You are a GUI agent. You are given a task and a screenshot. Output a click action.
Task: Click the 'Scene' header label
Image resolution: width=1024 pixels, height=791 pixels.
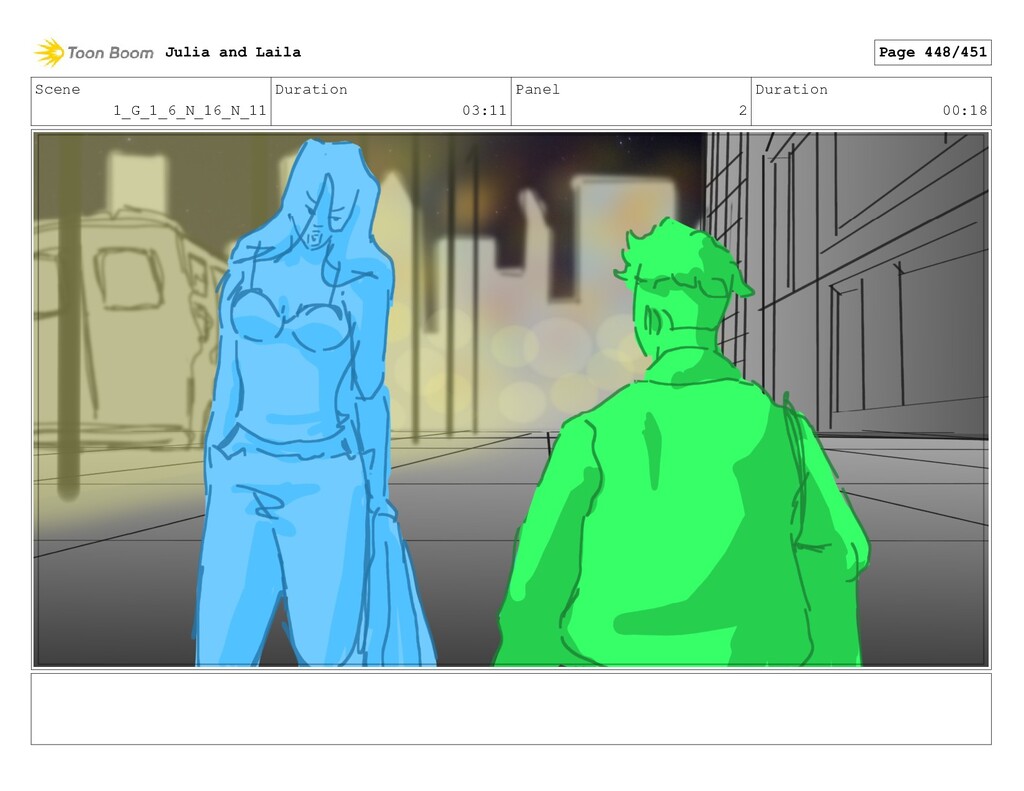57,89
